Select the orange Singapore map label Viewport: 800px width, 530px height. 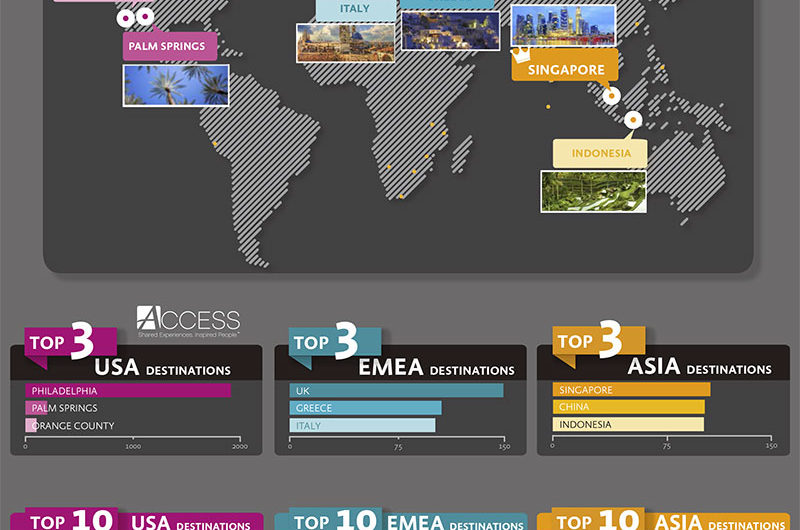tap(565, 70)
